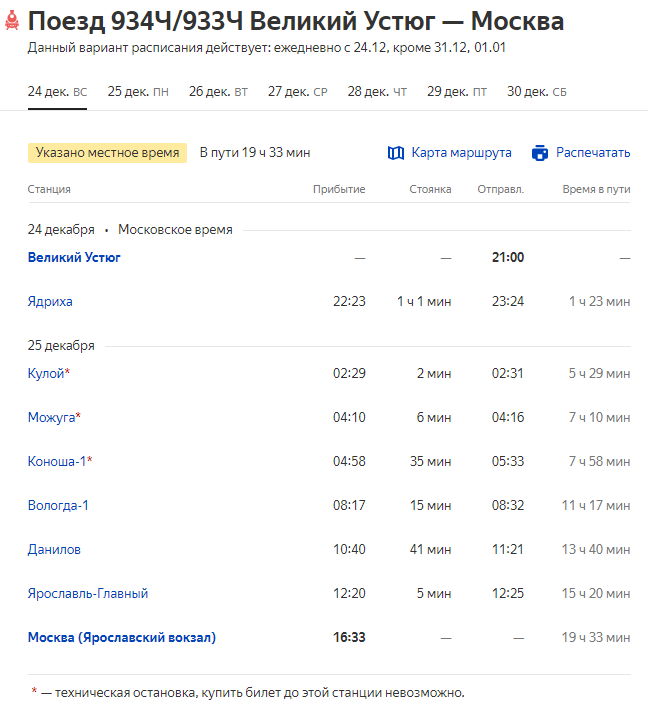Switch to the 28 дек. чт tab
This screenshot has width=648, height=706.
[x=377, y=92]
